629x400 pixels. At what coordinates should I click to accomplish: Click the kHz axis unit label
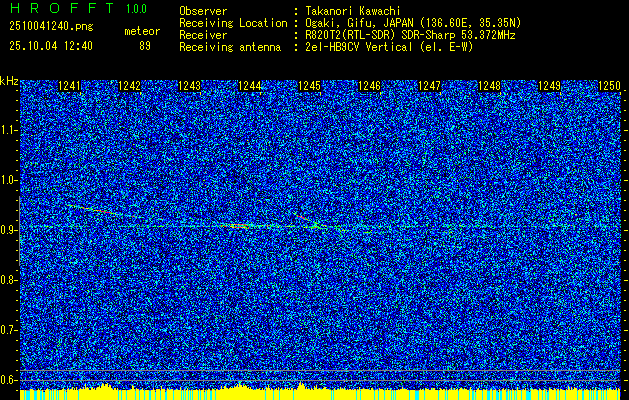click(x=9, y=81)
